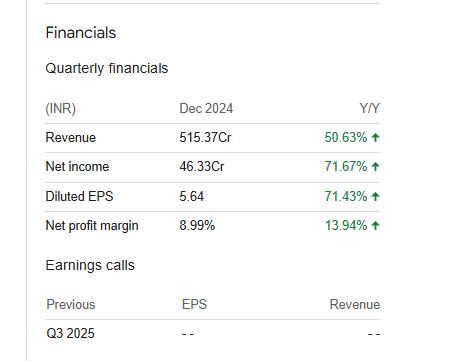Click the 8.99% net profit margin value
The height and width of the screenshot is (361, 451).
click(x=197, y=226)
